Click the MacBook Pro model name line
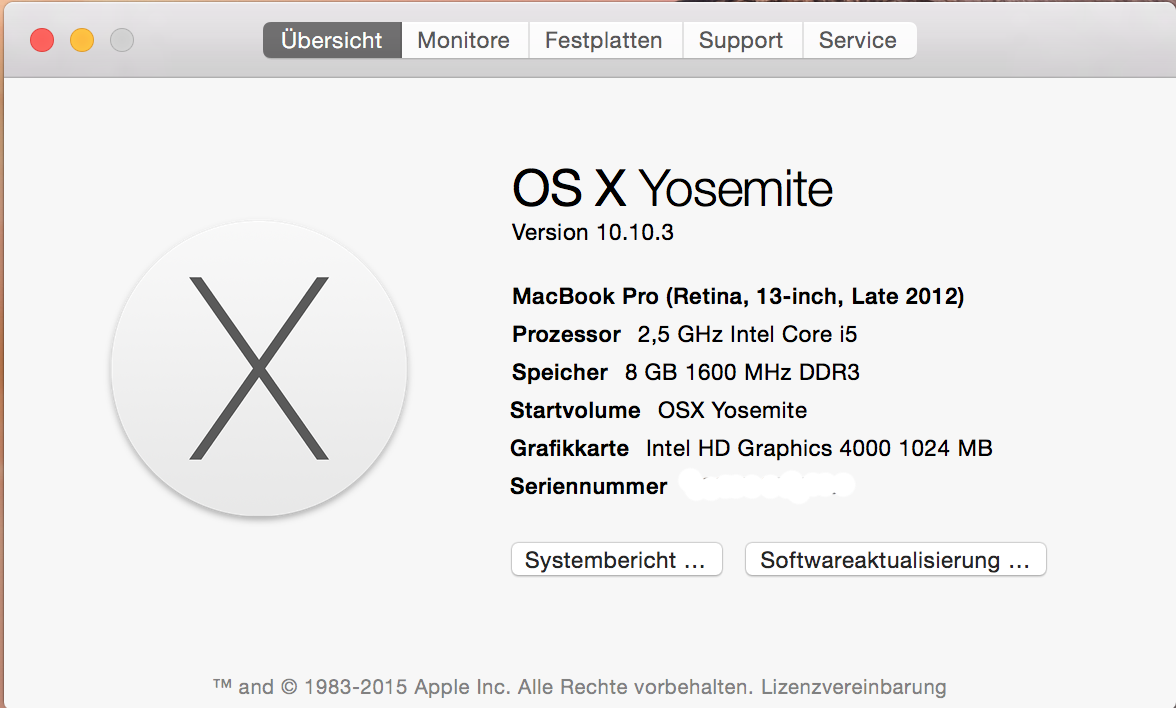The width and height of the screenshot is (1176, 708). click(x=738, y=296)
